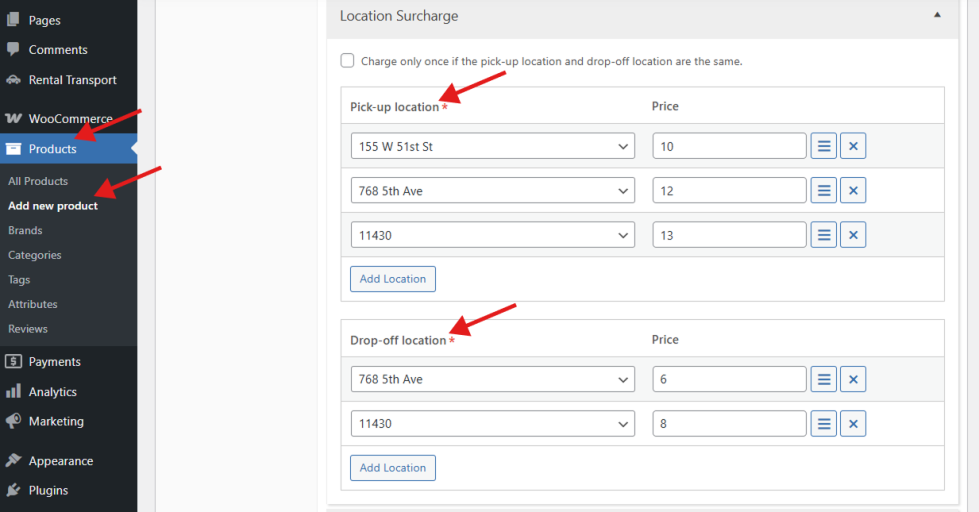Add Location under Drop-off location

(392, 467)
